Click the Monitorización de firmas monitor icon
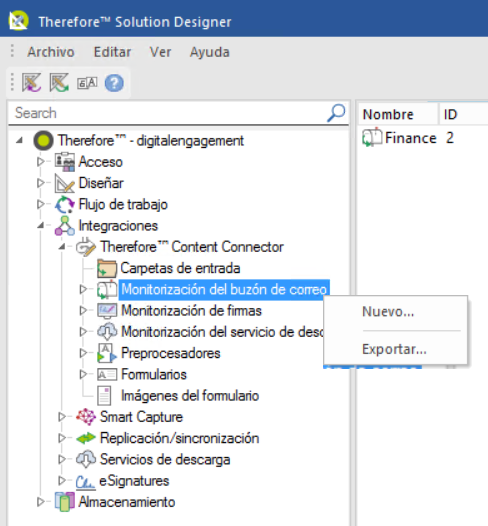Viewport: 488px width, 526px height. pyautogui.click(x=107, y=311)
